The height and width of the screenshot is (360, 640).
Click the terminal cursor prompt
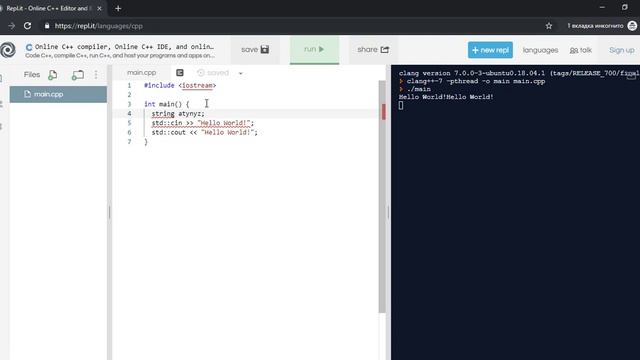(x=401, y=105)
